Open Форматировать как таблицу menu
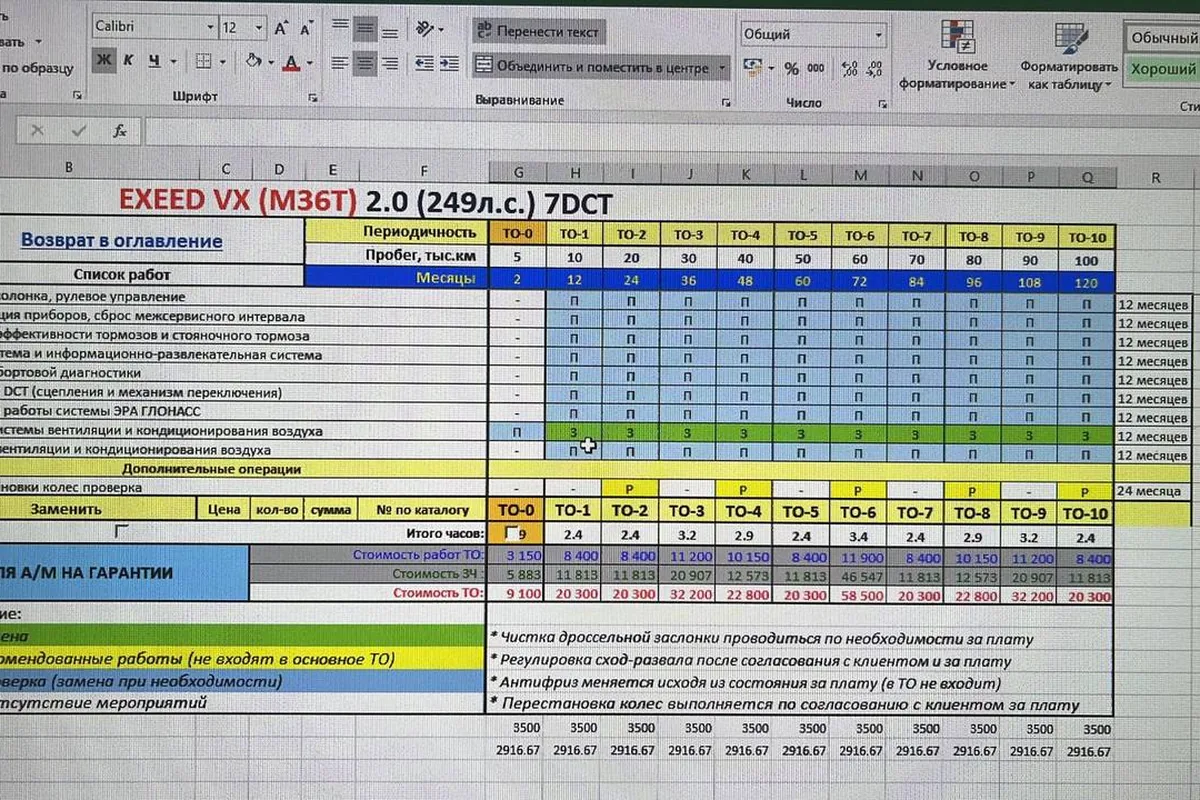The height and width of the screenshot is (800, 1200). click(x=1069, y=58)
